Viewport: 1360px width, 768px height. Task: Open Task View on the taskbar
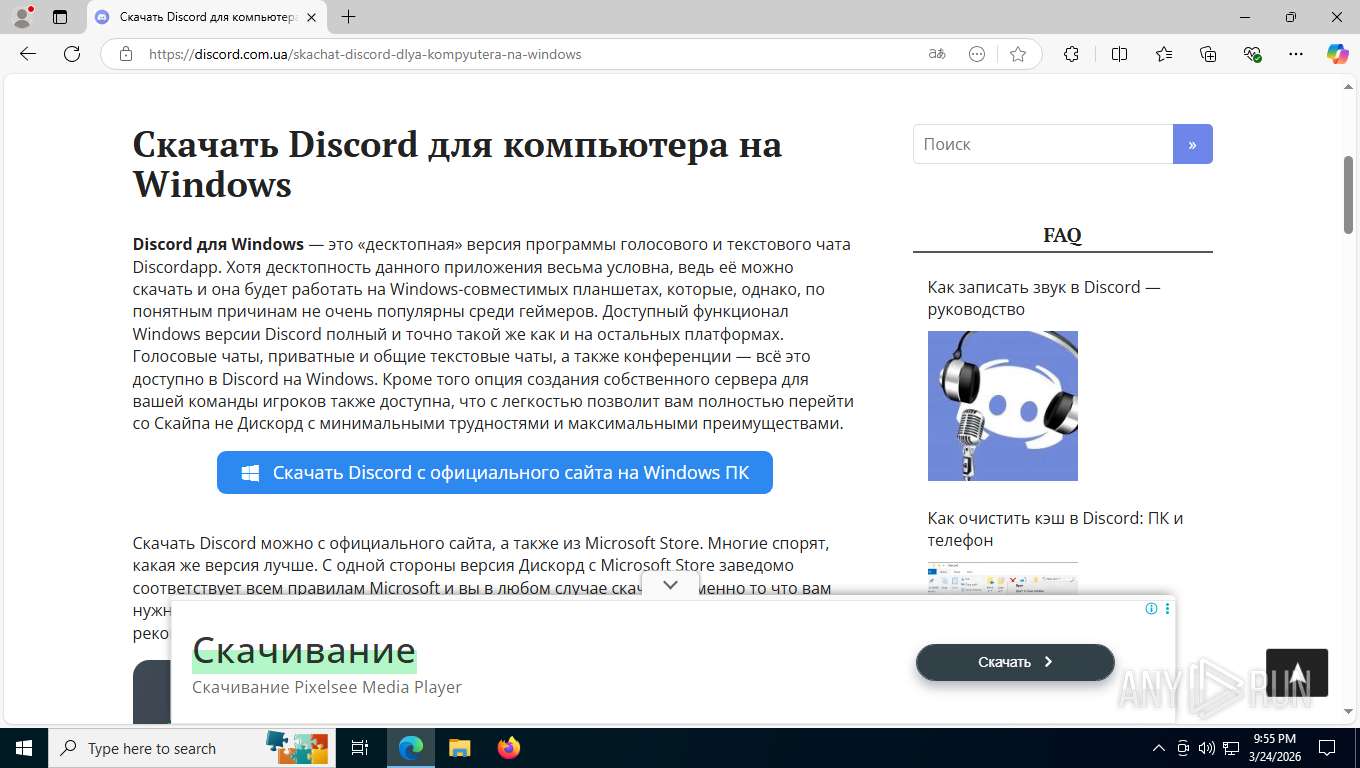click(x=360, y=748)
